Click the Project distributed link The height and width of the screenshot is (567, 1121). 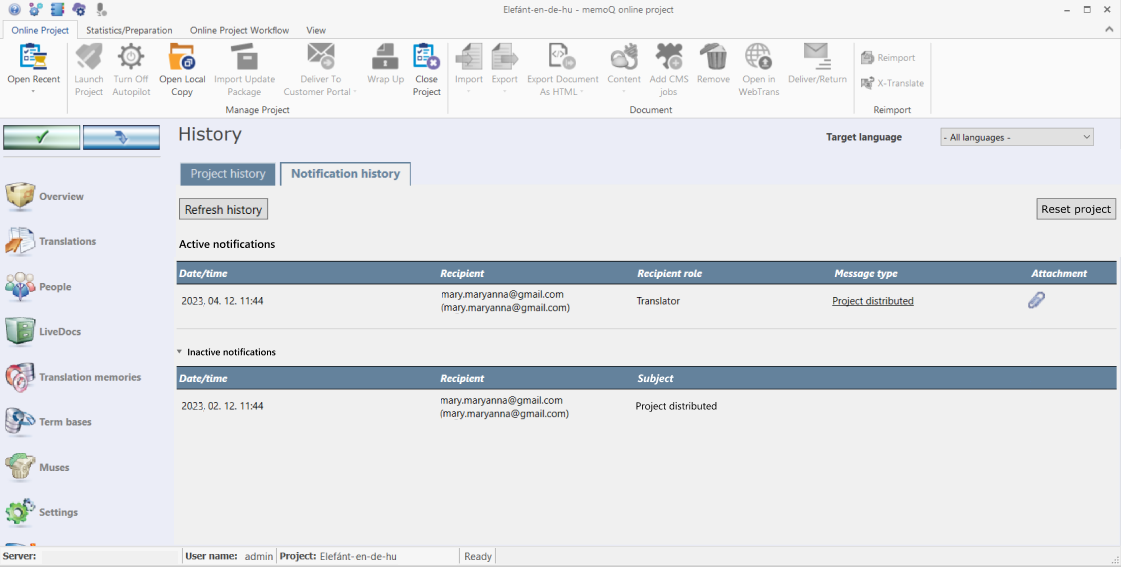872,301
